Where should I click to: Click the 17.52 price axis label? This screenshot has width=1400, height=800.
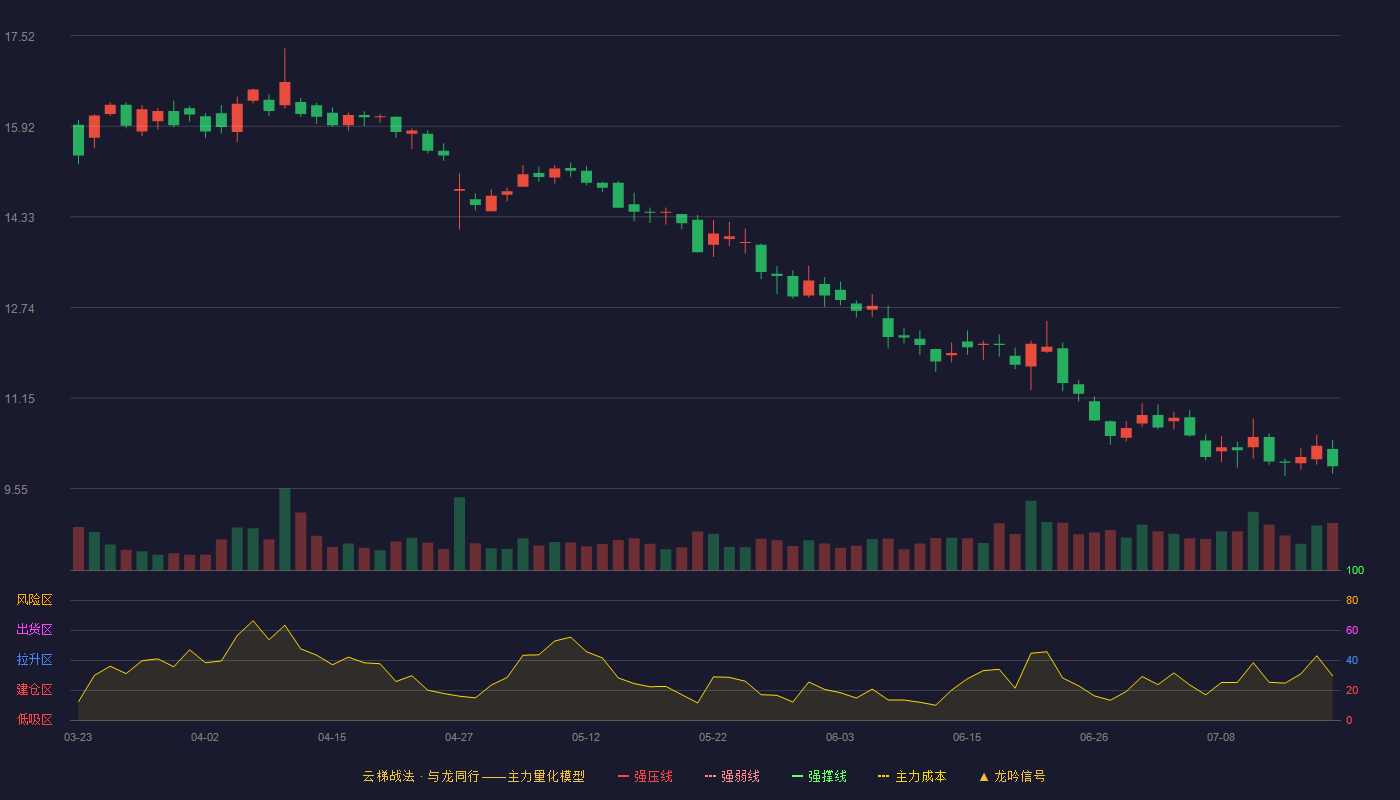pyautogui.click(x=19, y=37)
